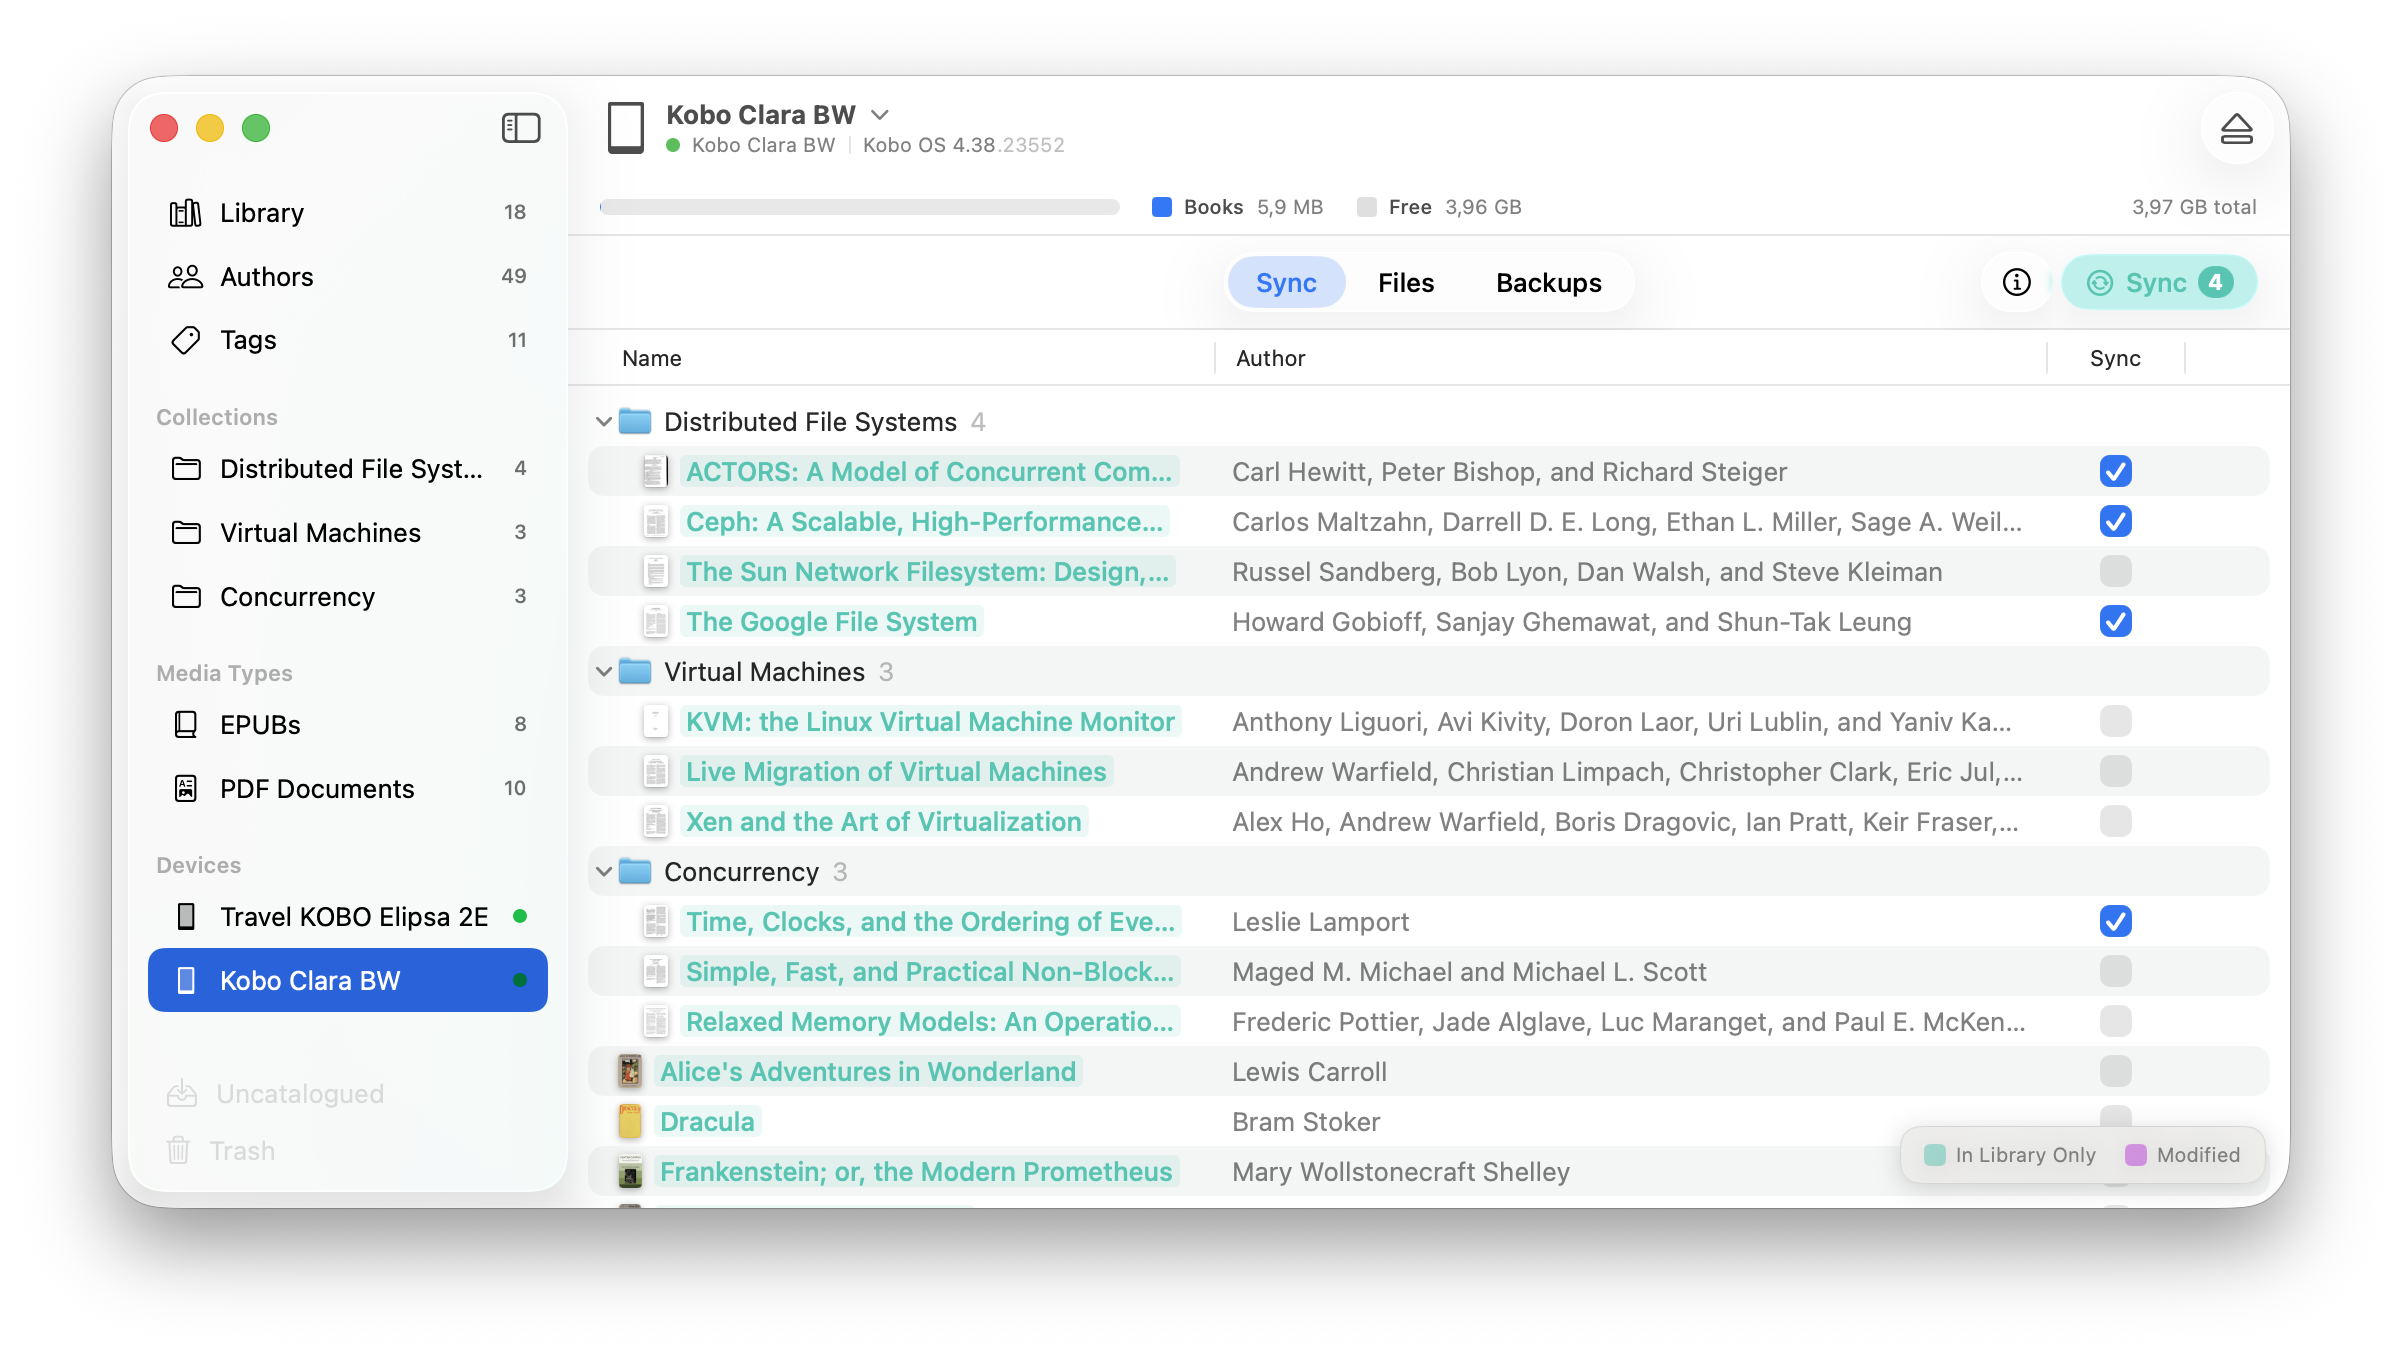Click the Library books icon
This screenshot has width=2402, height=1356.
pyautogui.click(x=185, y=213)
